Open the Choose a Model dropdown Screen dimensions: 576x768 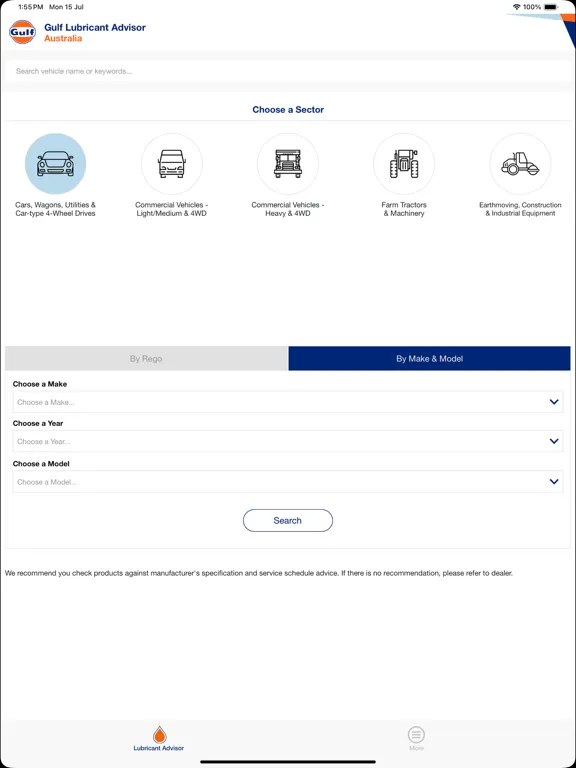tap(288, 482)
